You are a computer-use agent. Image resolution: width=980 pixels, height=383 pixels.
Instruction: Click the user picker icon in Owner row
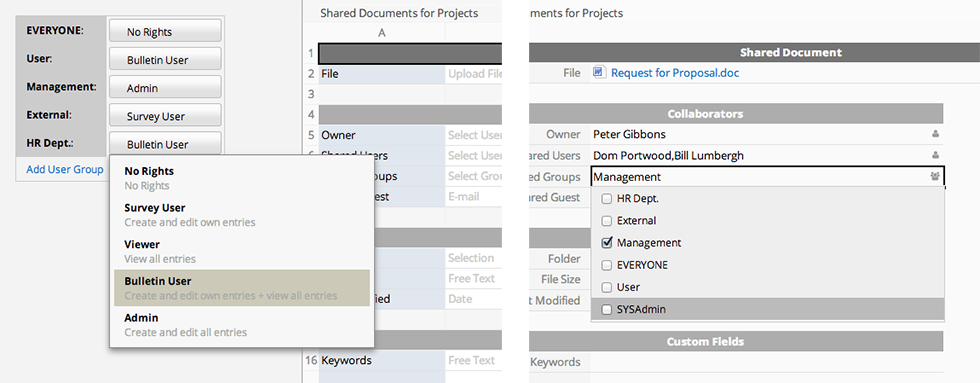click(936, 134)
